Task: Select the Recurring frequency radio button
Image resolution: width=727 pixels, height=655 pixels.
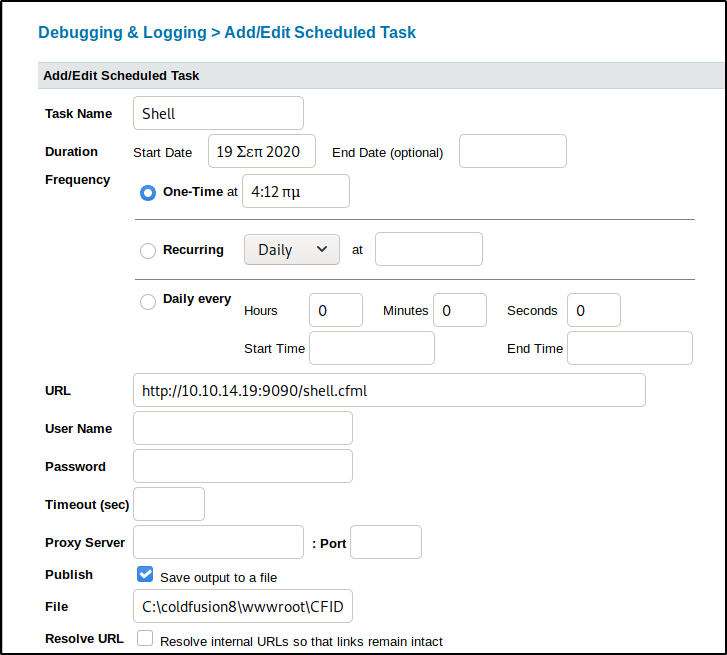Action: (x=148, y=251)
